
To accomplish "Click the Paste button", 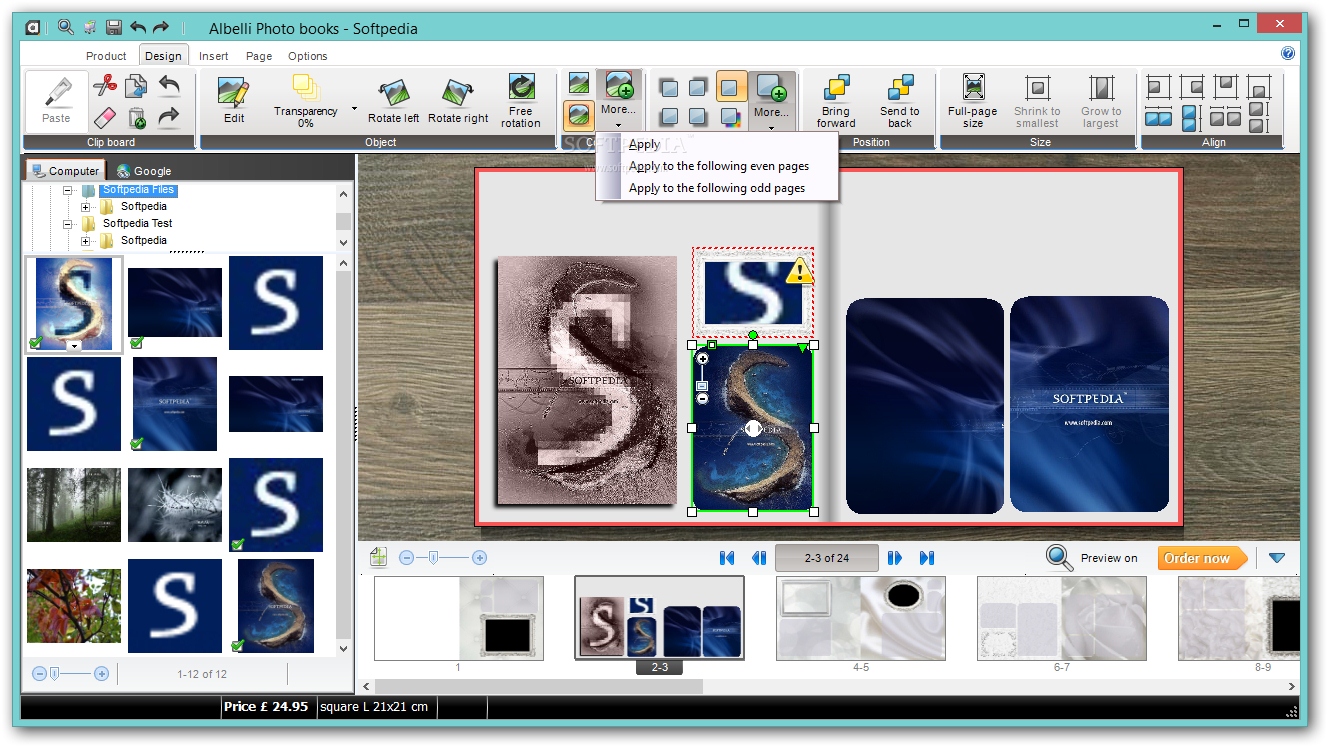I will coord(56,101).
